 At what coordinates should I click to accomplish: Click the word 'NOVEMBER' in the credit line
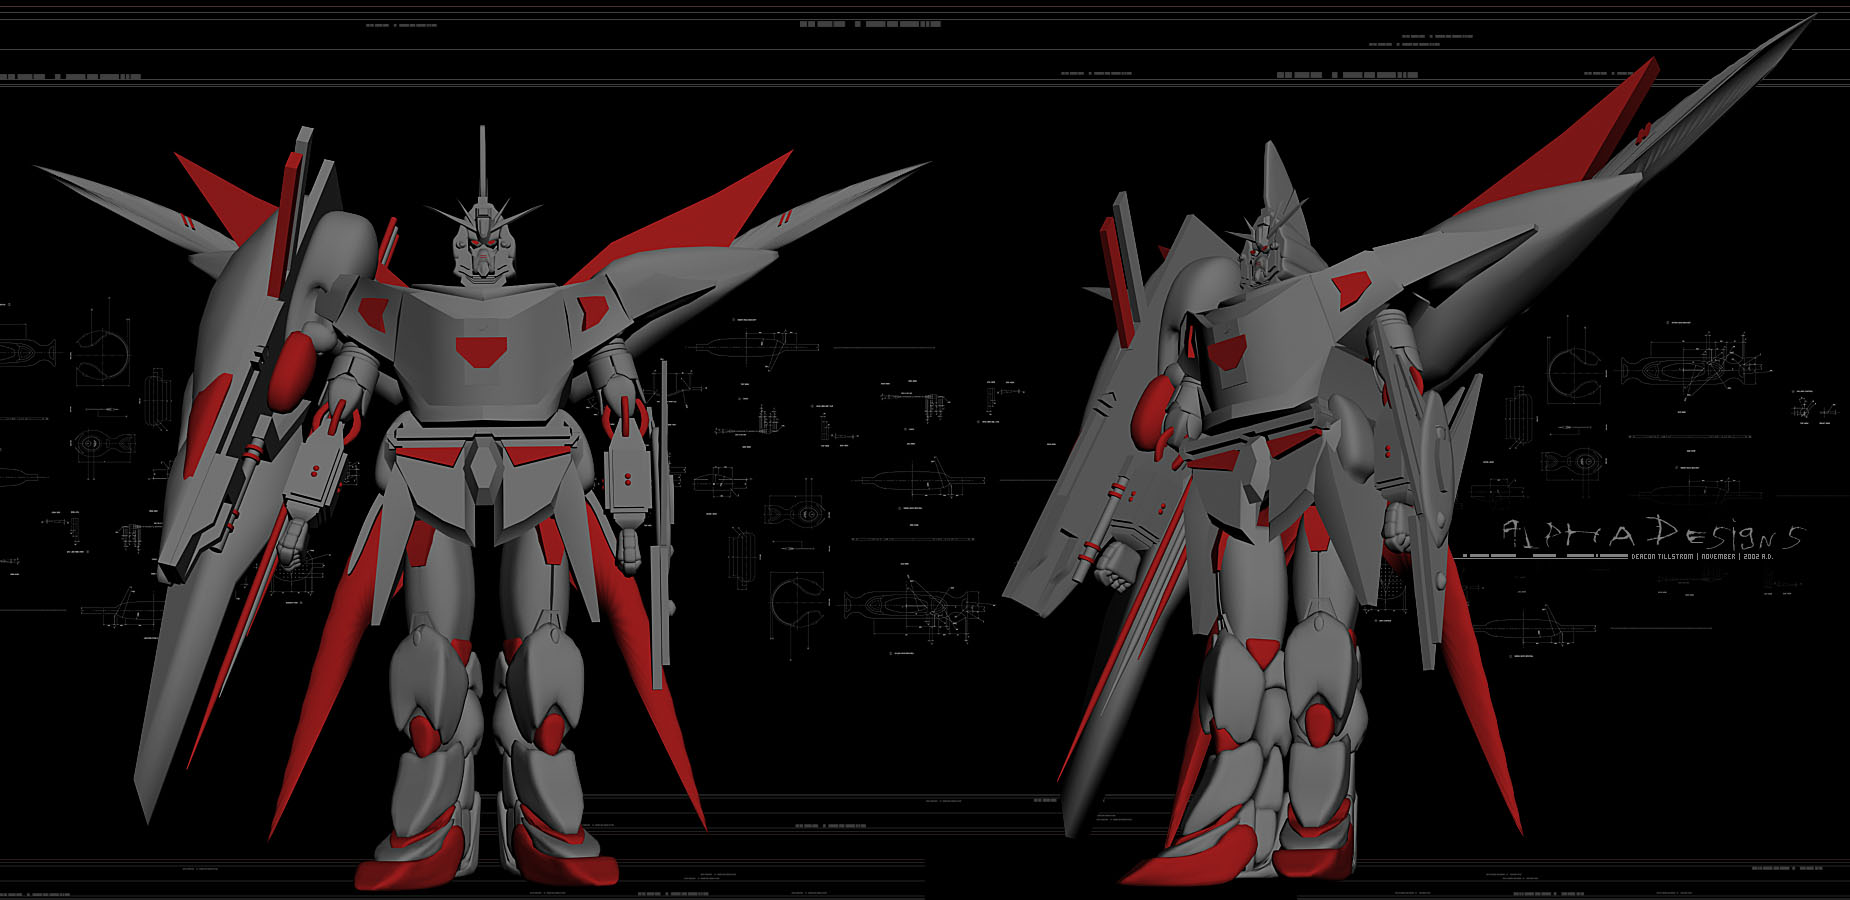click(x=1718, y=557)
